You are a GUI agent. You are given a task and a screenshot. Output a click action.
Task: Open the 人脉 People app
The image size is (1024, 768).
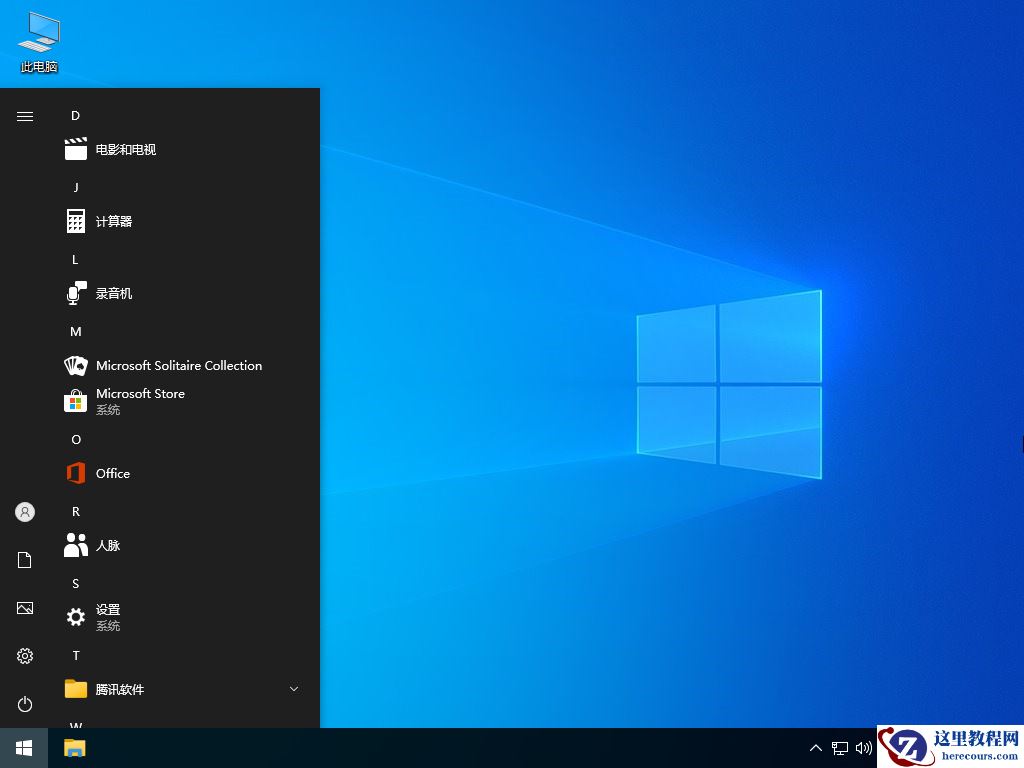[108, 545]
